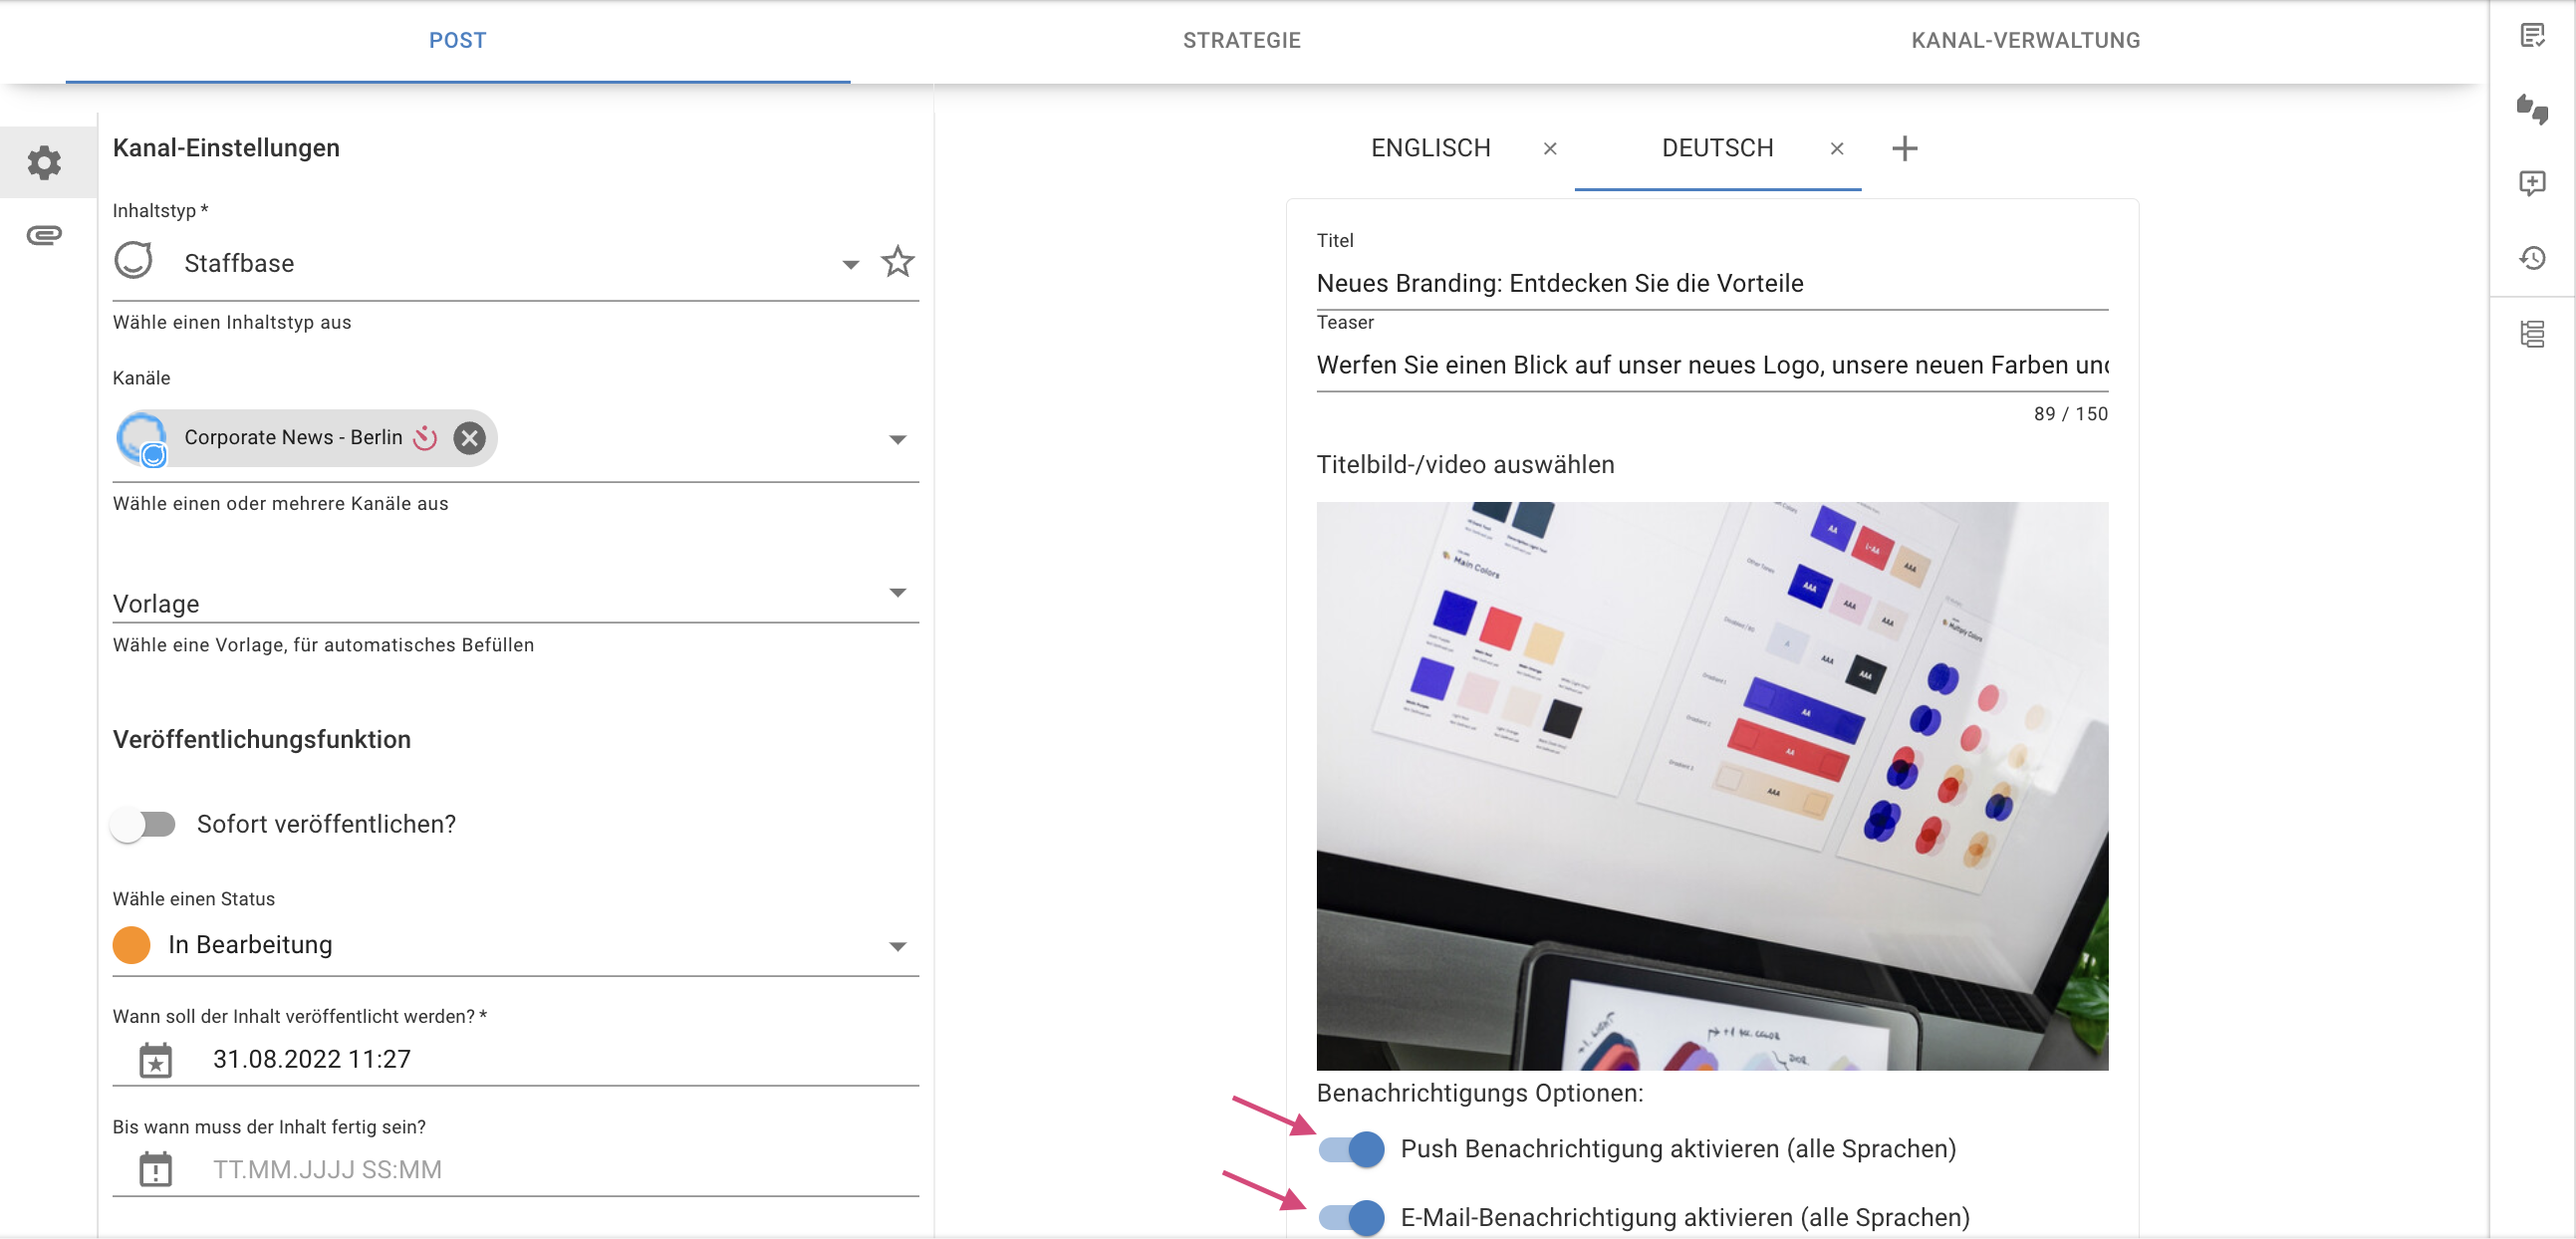Open the feedback thumbs icon in right sidebar

click(x=2532, y=109)
